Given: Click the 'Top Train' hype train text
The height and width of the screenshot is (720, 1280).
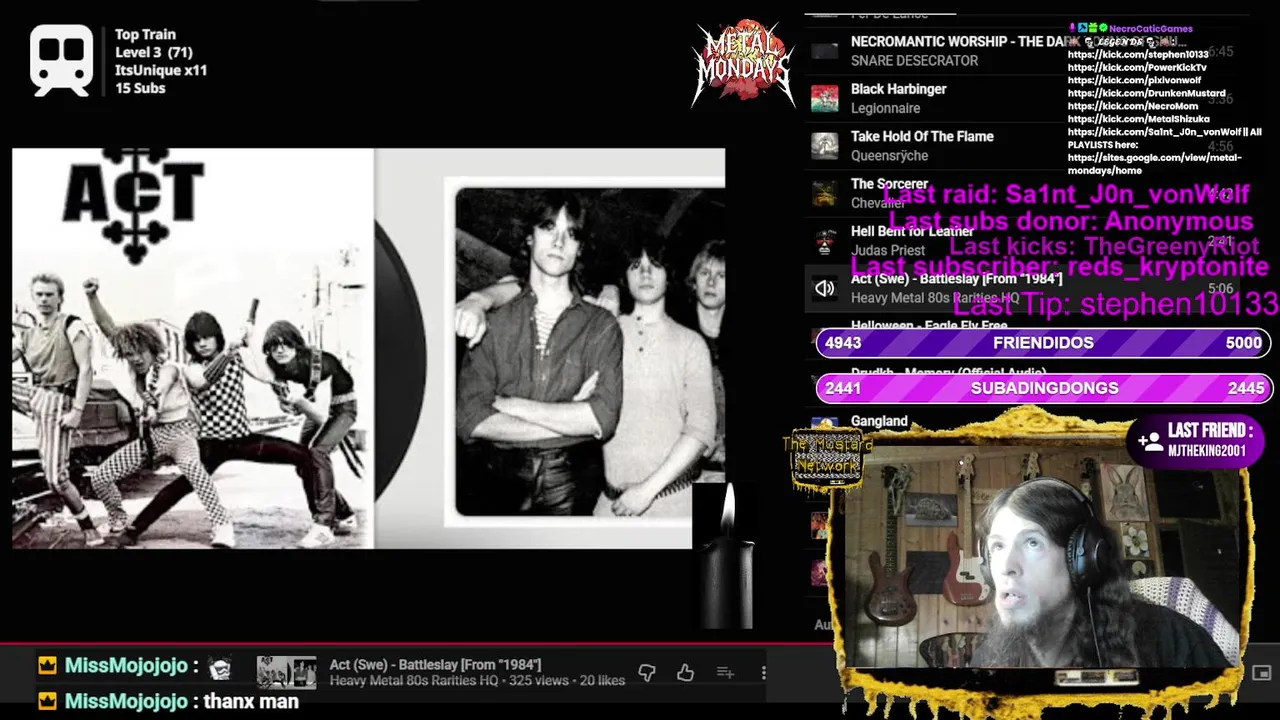Looking at the screenshot, I should (x=145, y=34).
